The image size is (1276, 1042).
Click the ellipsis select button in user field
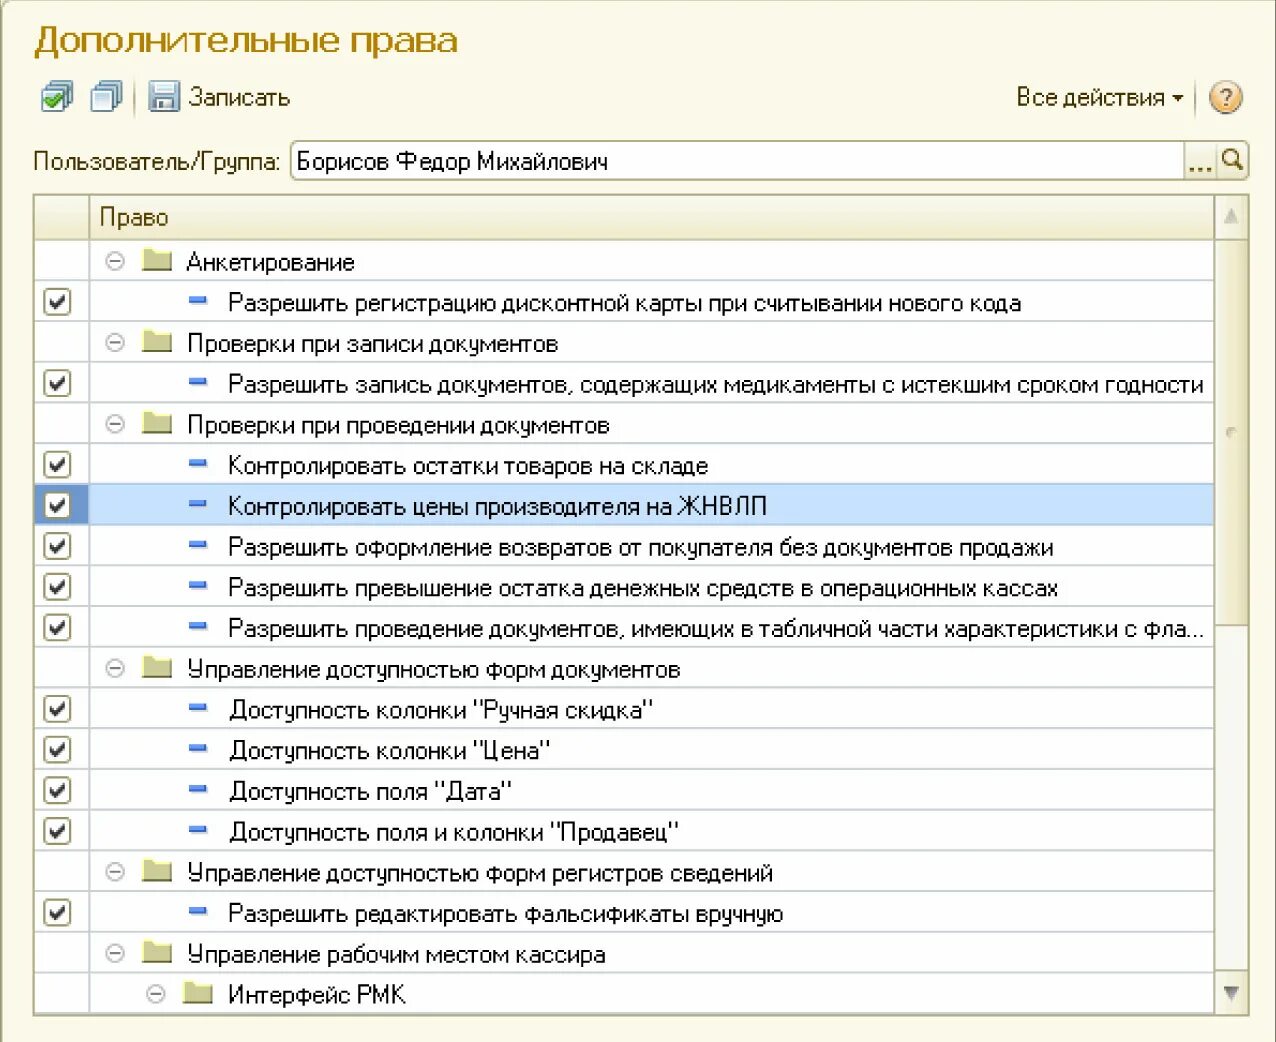1199,161
